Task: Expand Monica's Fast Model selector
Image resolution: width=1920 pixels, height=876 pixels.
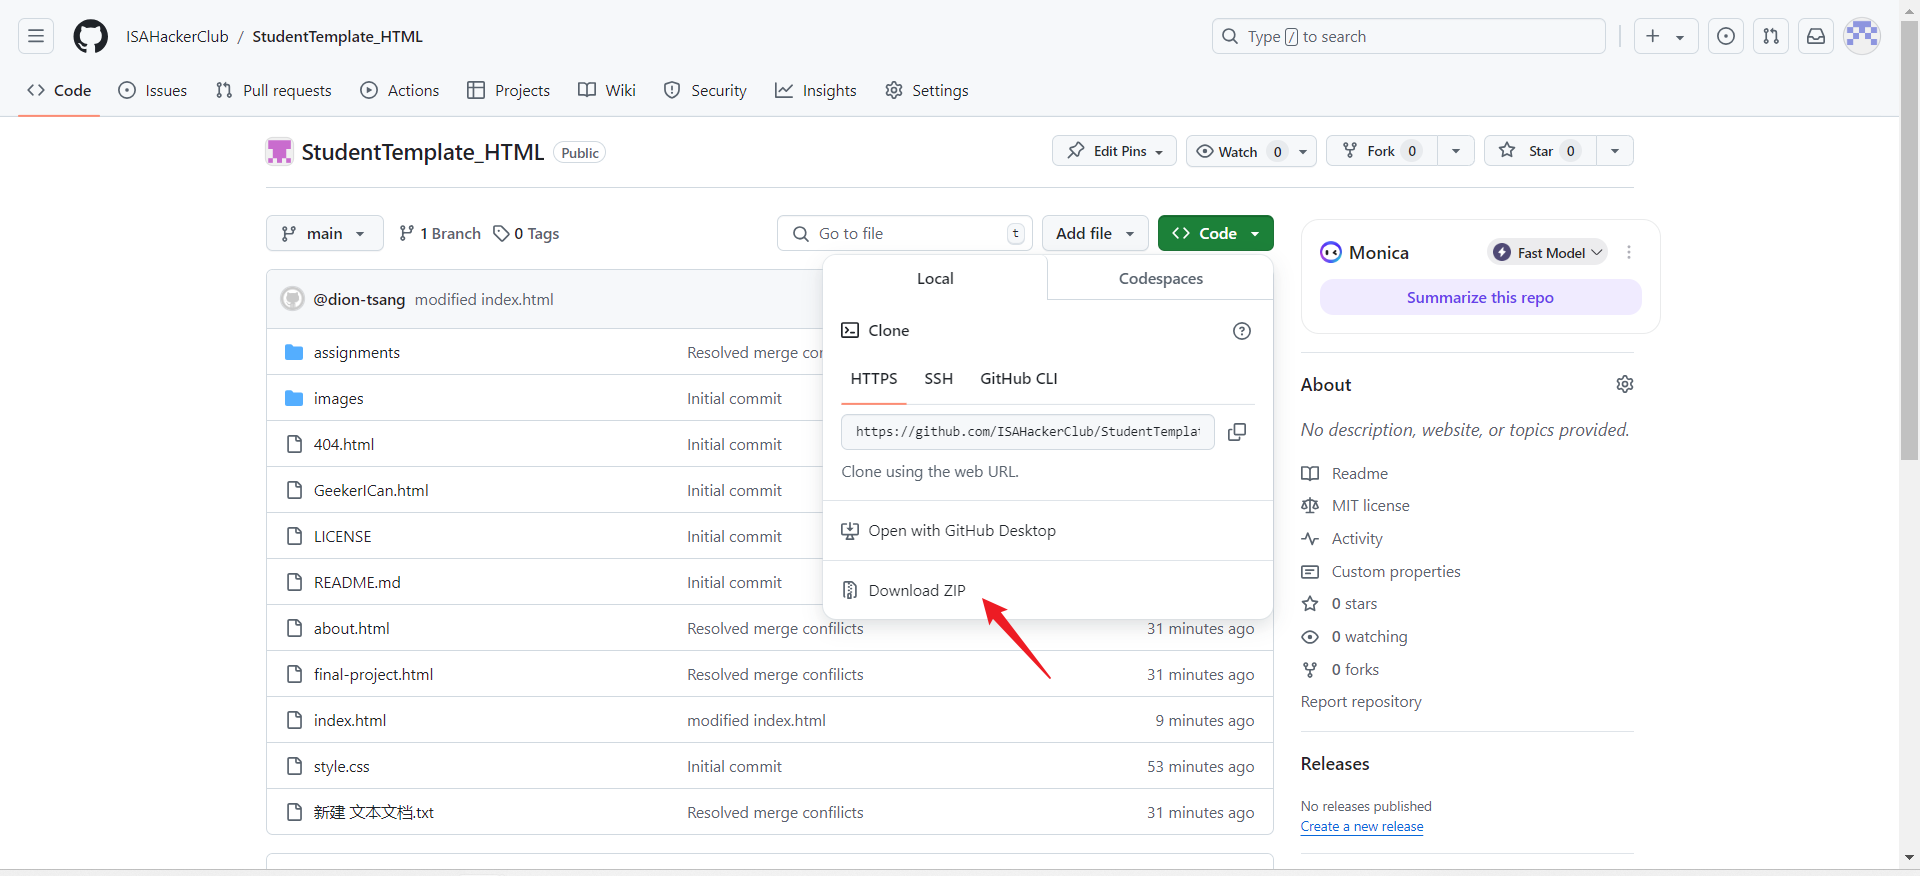Action: click(x=1547, y=253)
